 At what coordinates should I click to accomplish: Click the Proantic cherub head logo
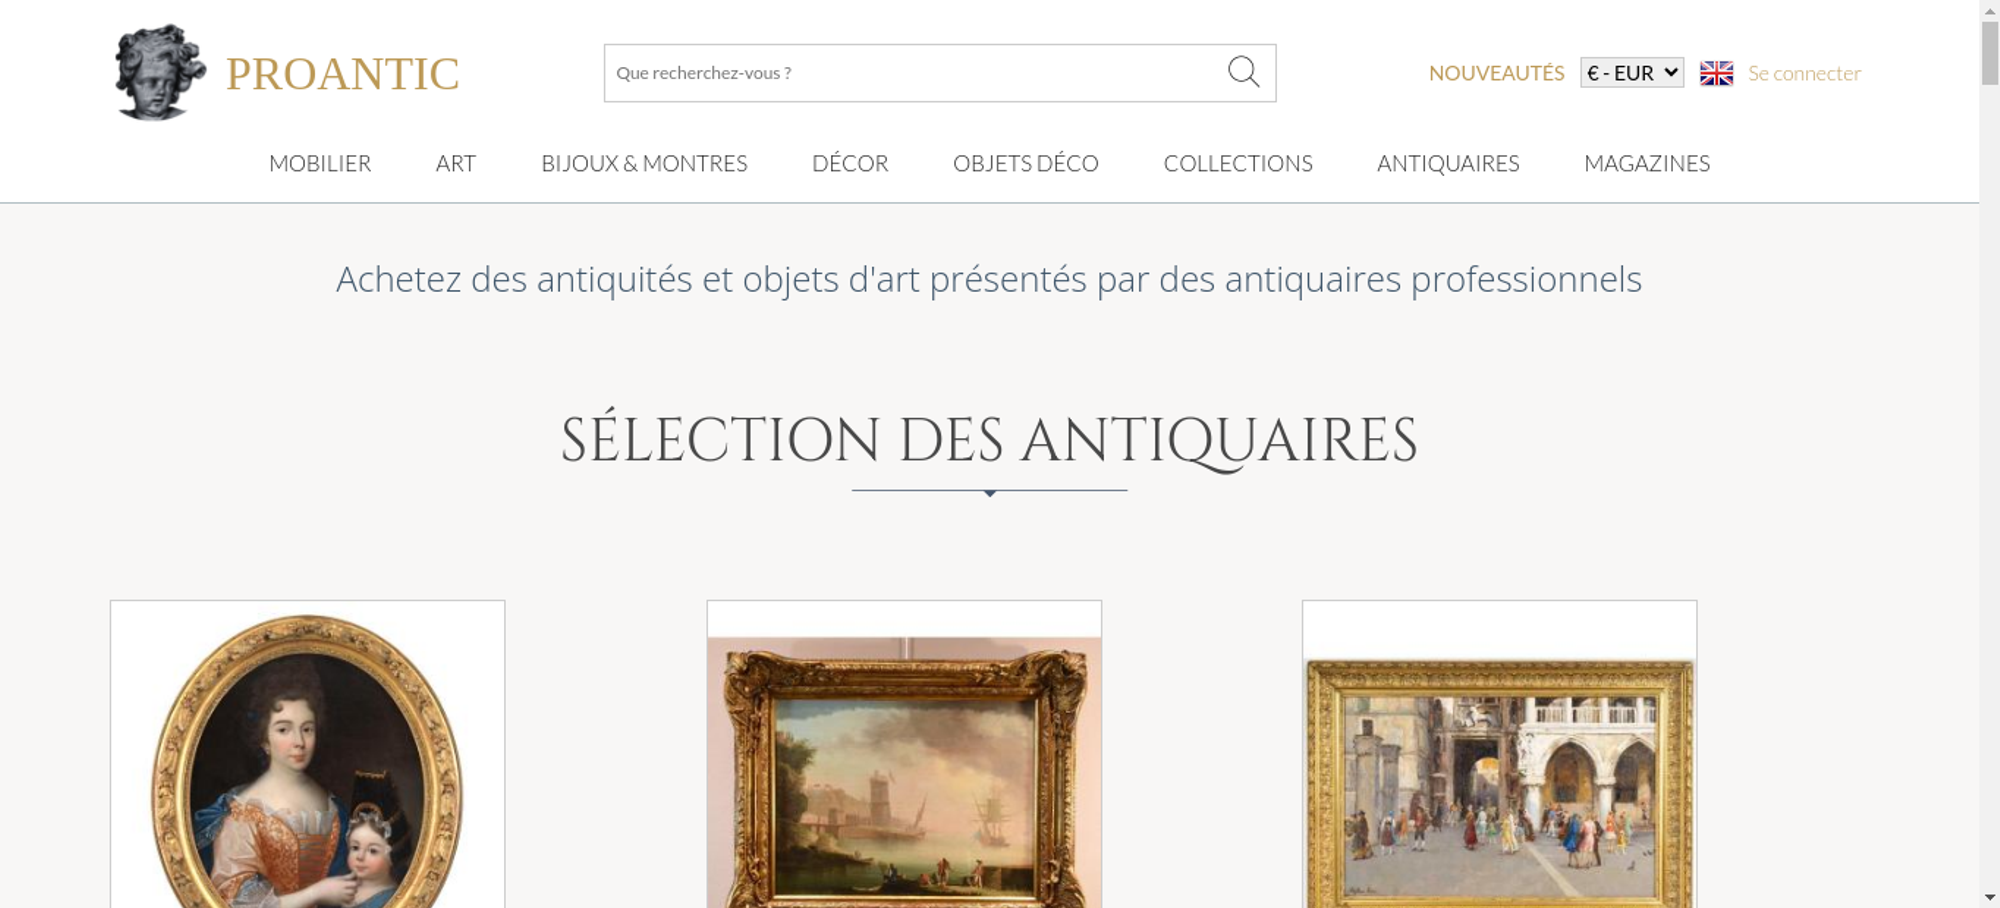(x=160, y=72)
